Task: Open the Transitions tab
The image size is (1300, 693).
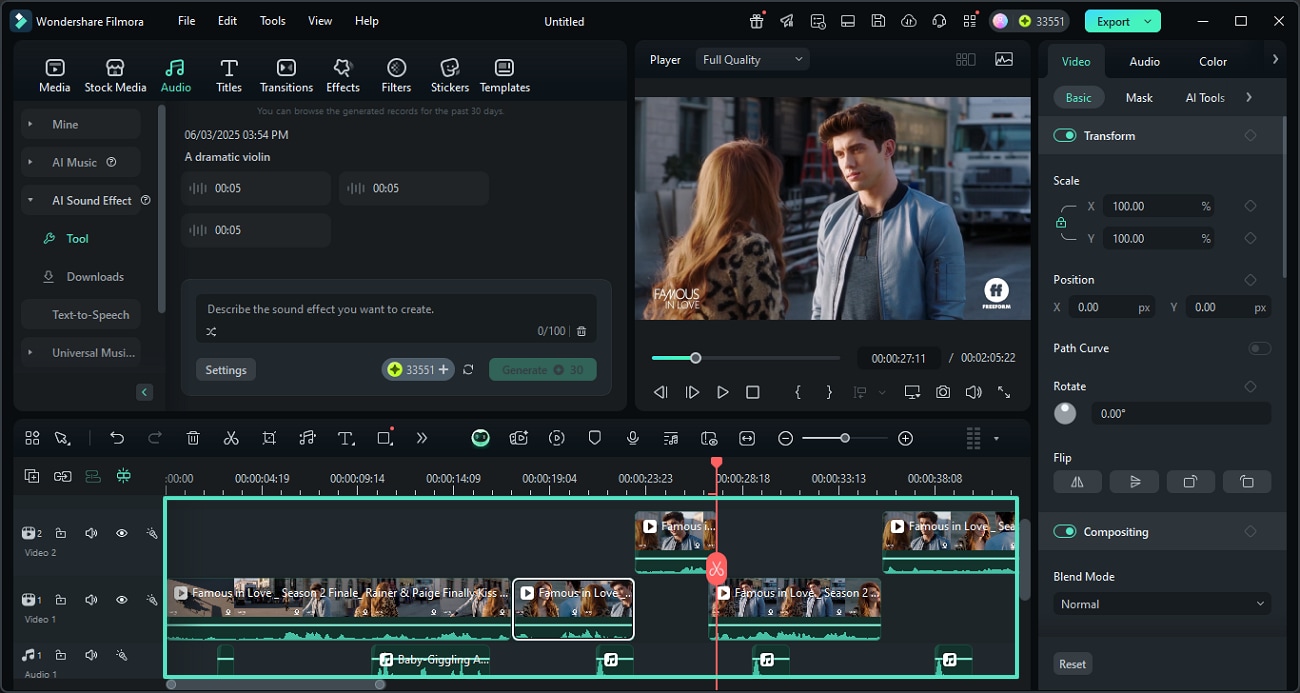Action: click(286, 75)
